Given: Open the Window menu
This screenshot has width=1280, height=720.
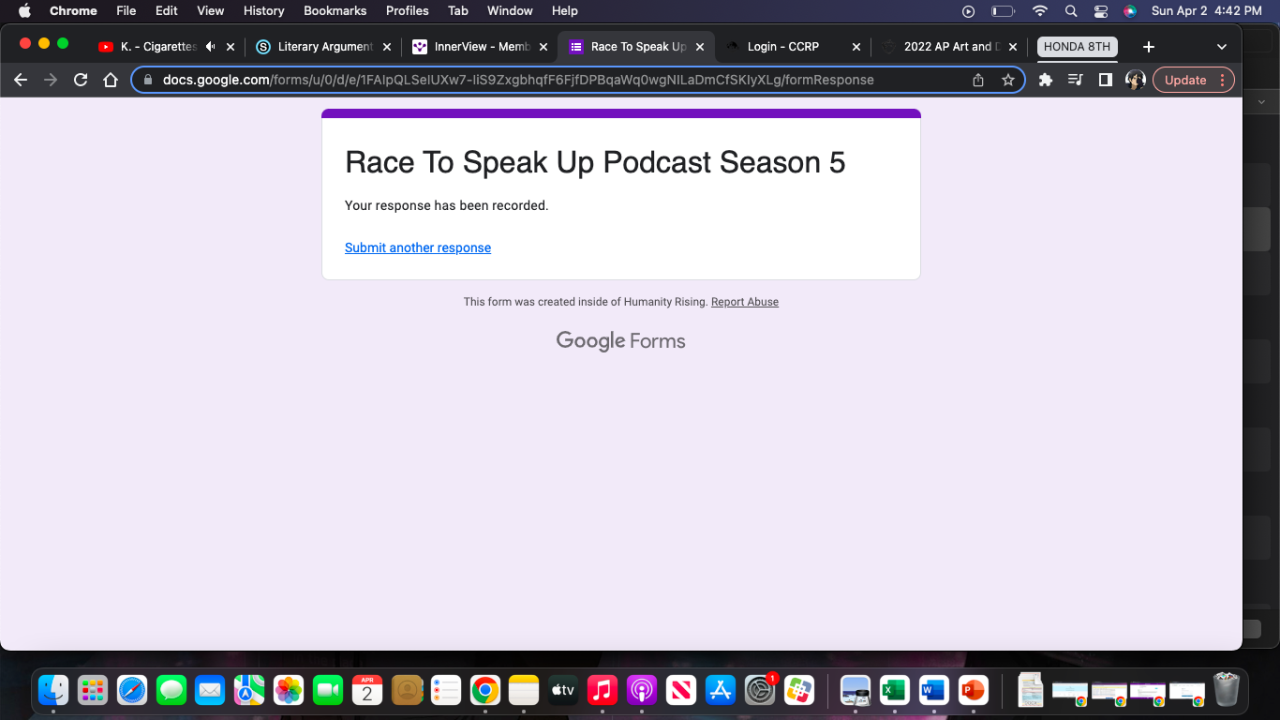Looking at the screenshot, I should (x=510, y=11).
